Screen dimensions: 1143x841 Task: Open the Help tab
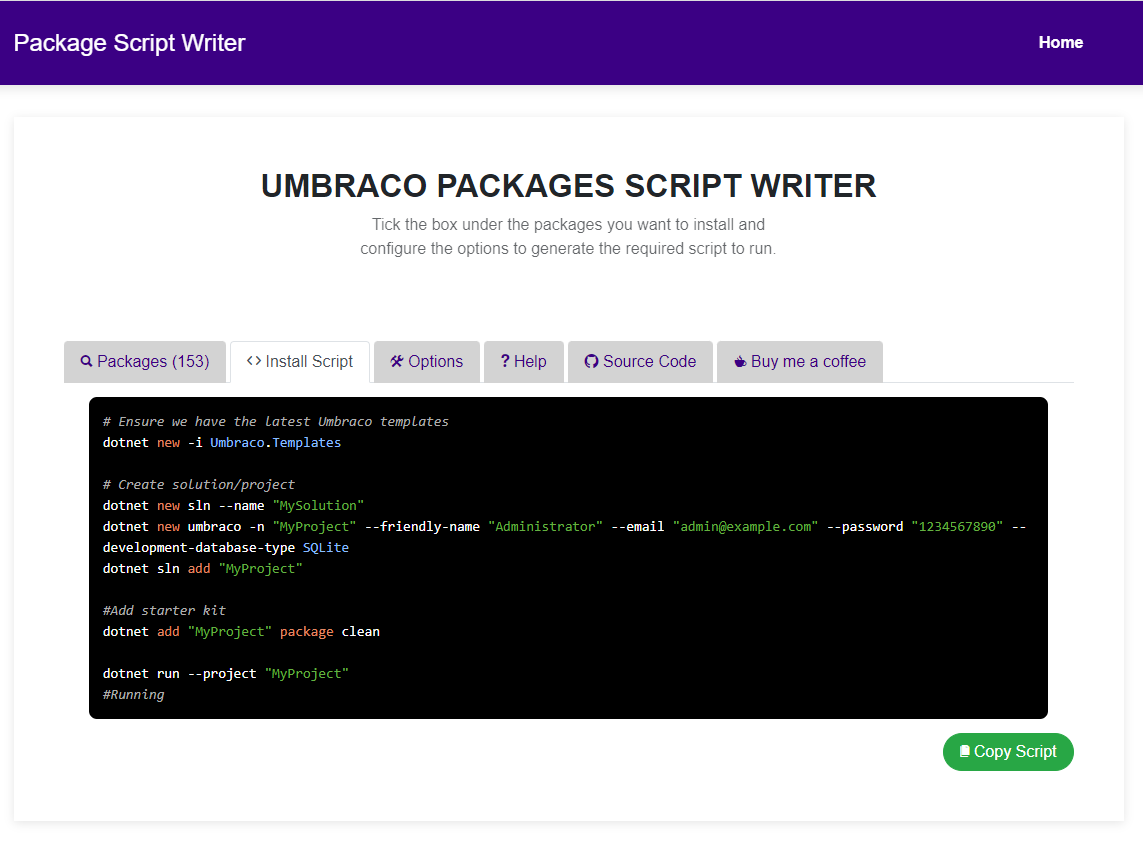(x=530, y=362)
